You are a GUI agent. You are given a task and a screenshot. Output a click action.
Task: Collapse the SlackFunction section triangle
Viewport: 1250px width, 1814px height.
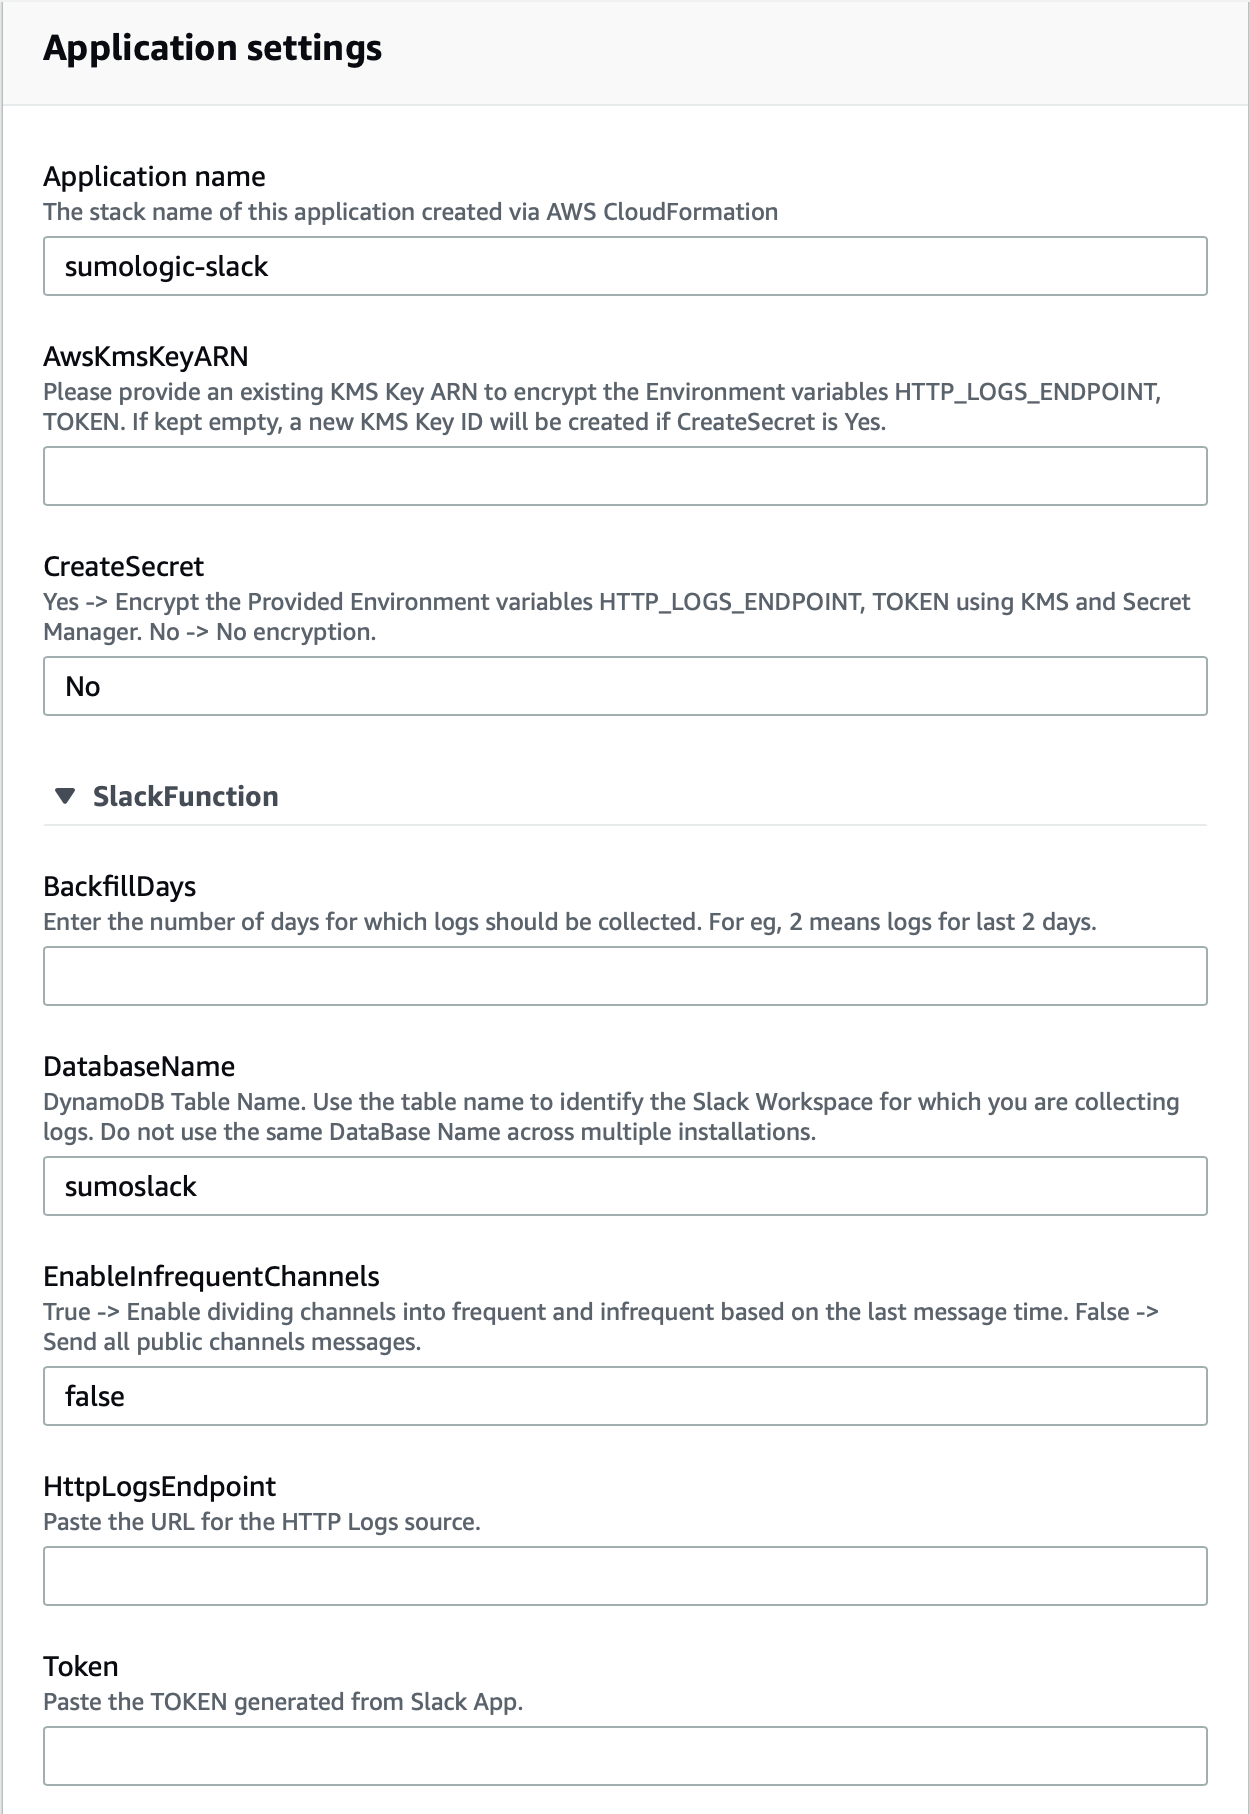(65, 796)
